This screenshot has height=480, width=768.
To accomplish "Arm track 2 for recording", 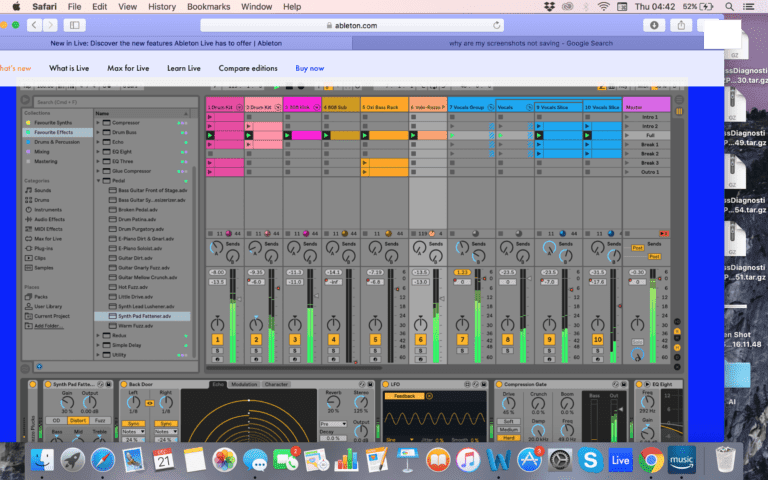I will [x=256, y=359].
